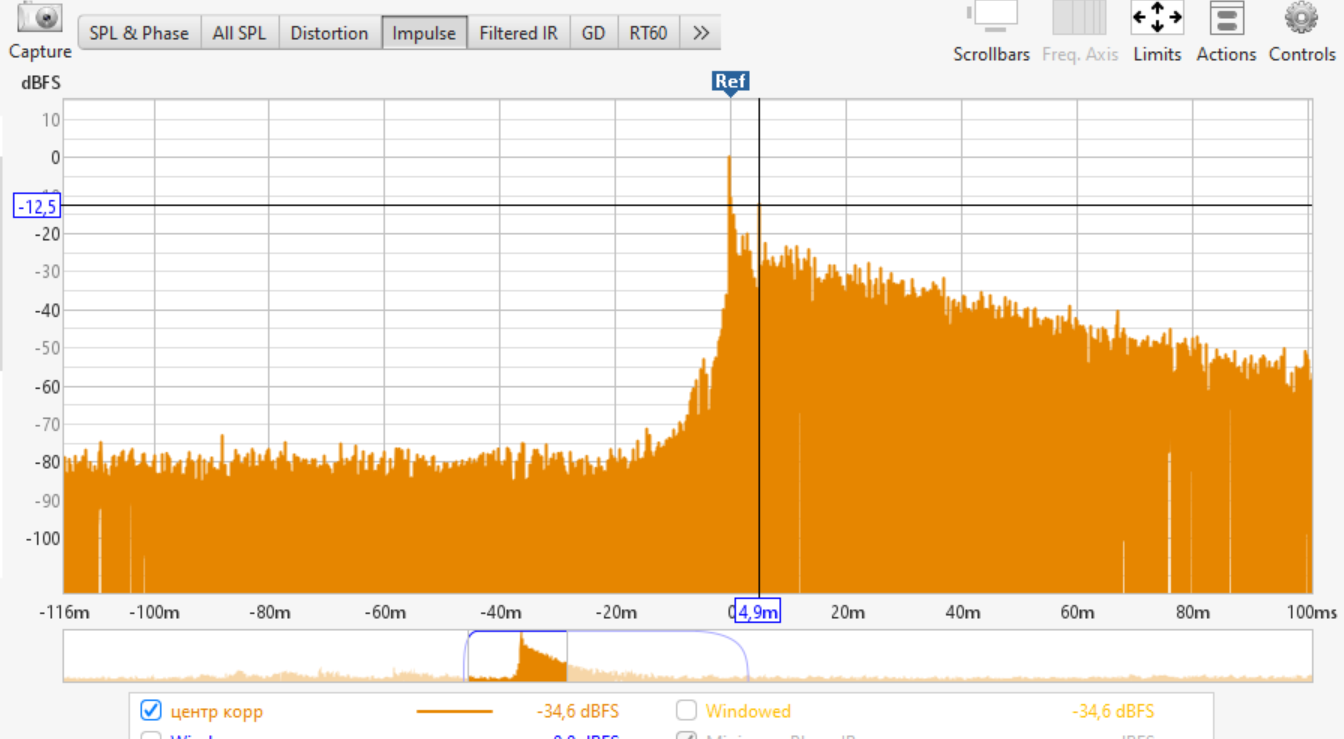
Task: Click the highlighted region in the overview strip
Action: click(517, 656)
